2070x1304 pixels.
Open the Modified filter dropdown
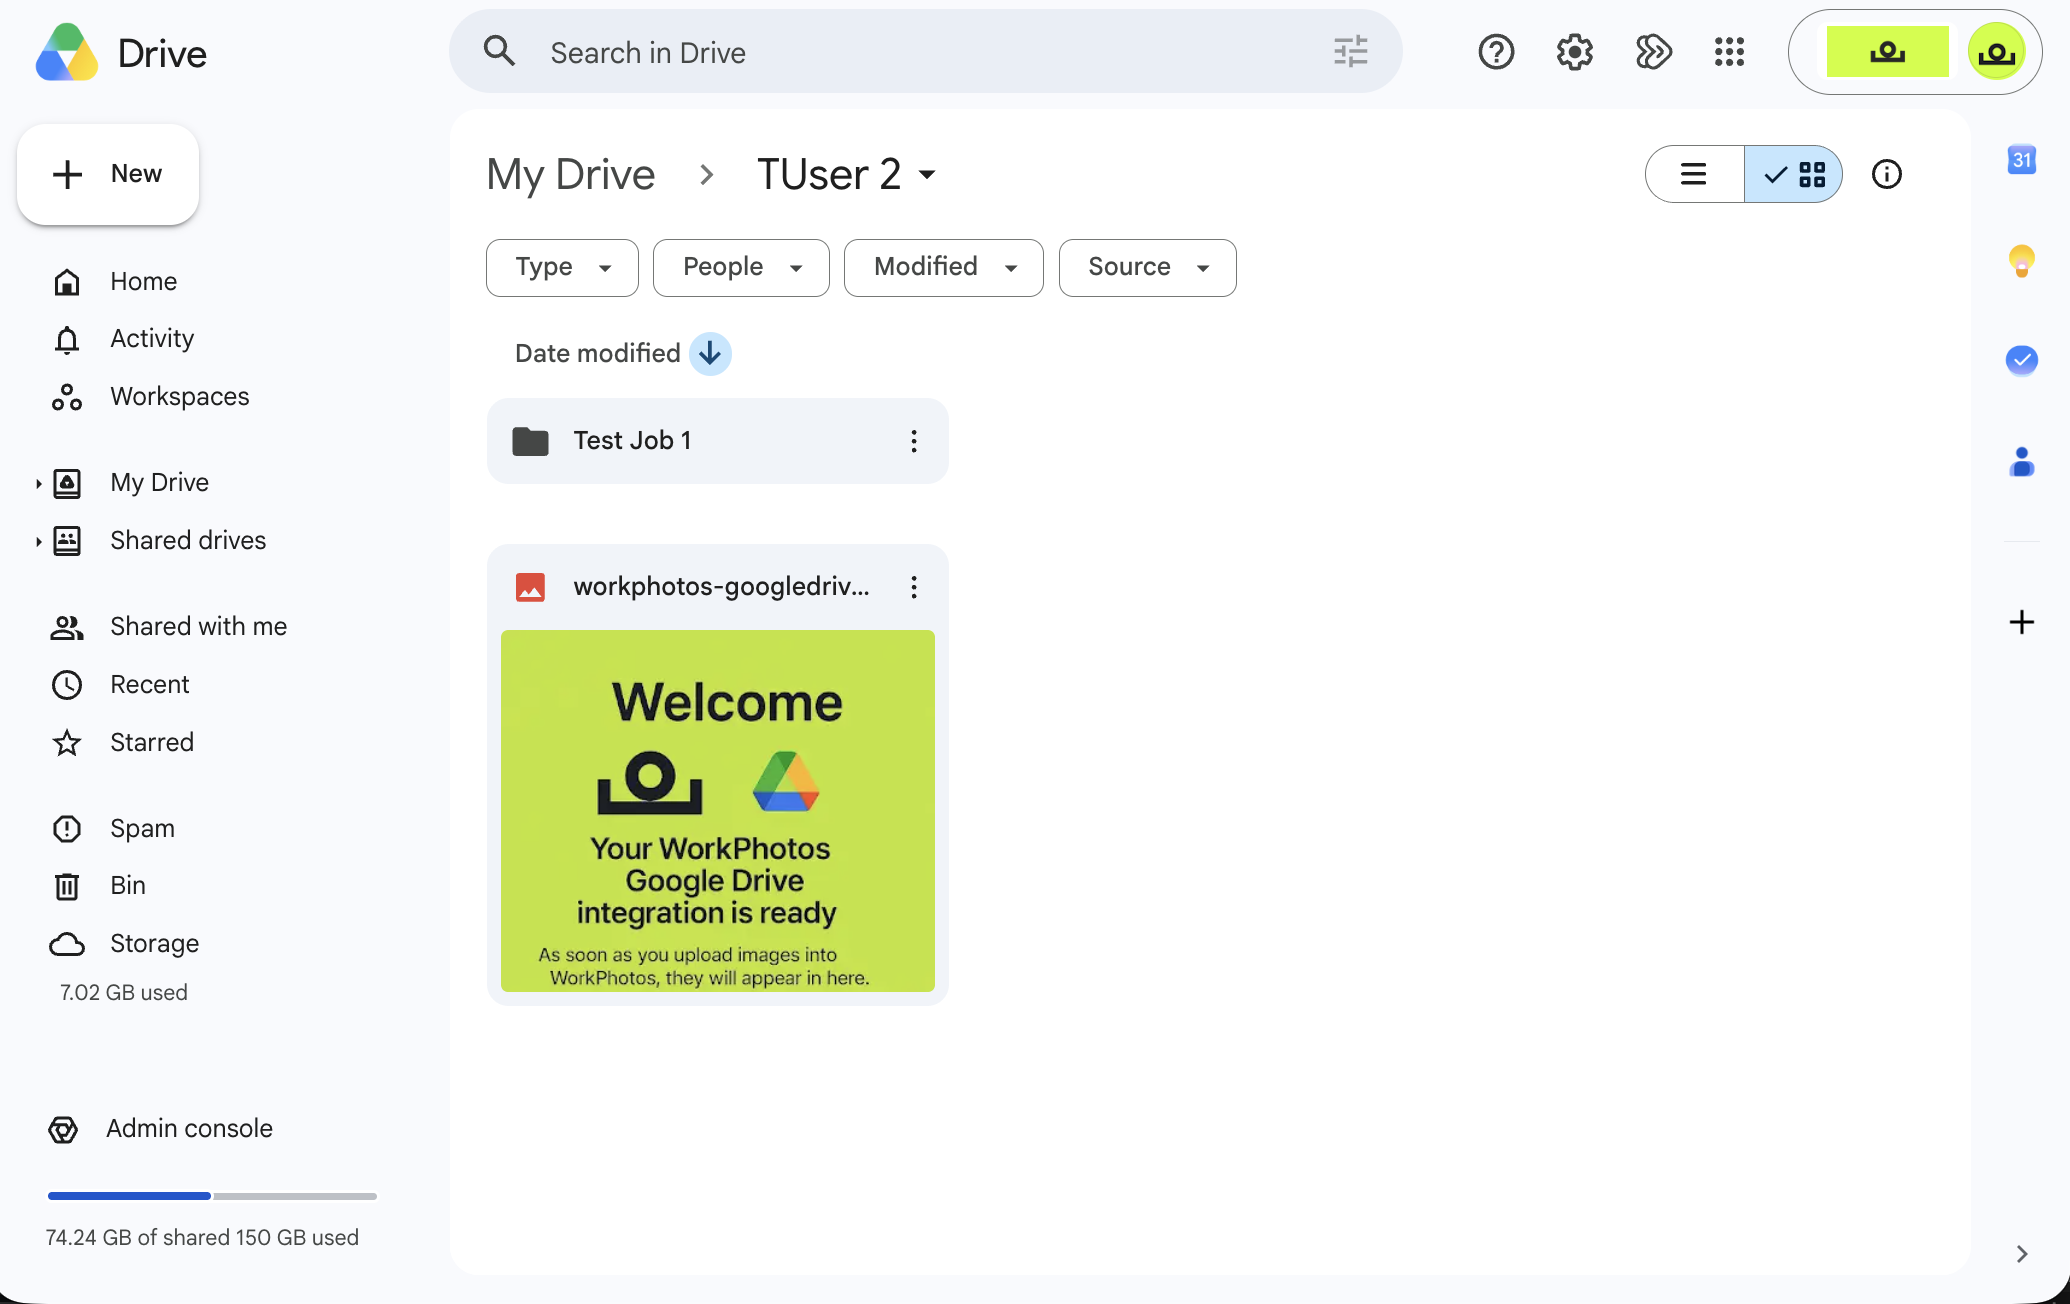[943, 267]
